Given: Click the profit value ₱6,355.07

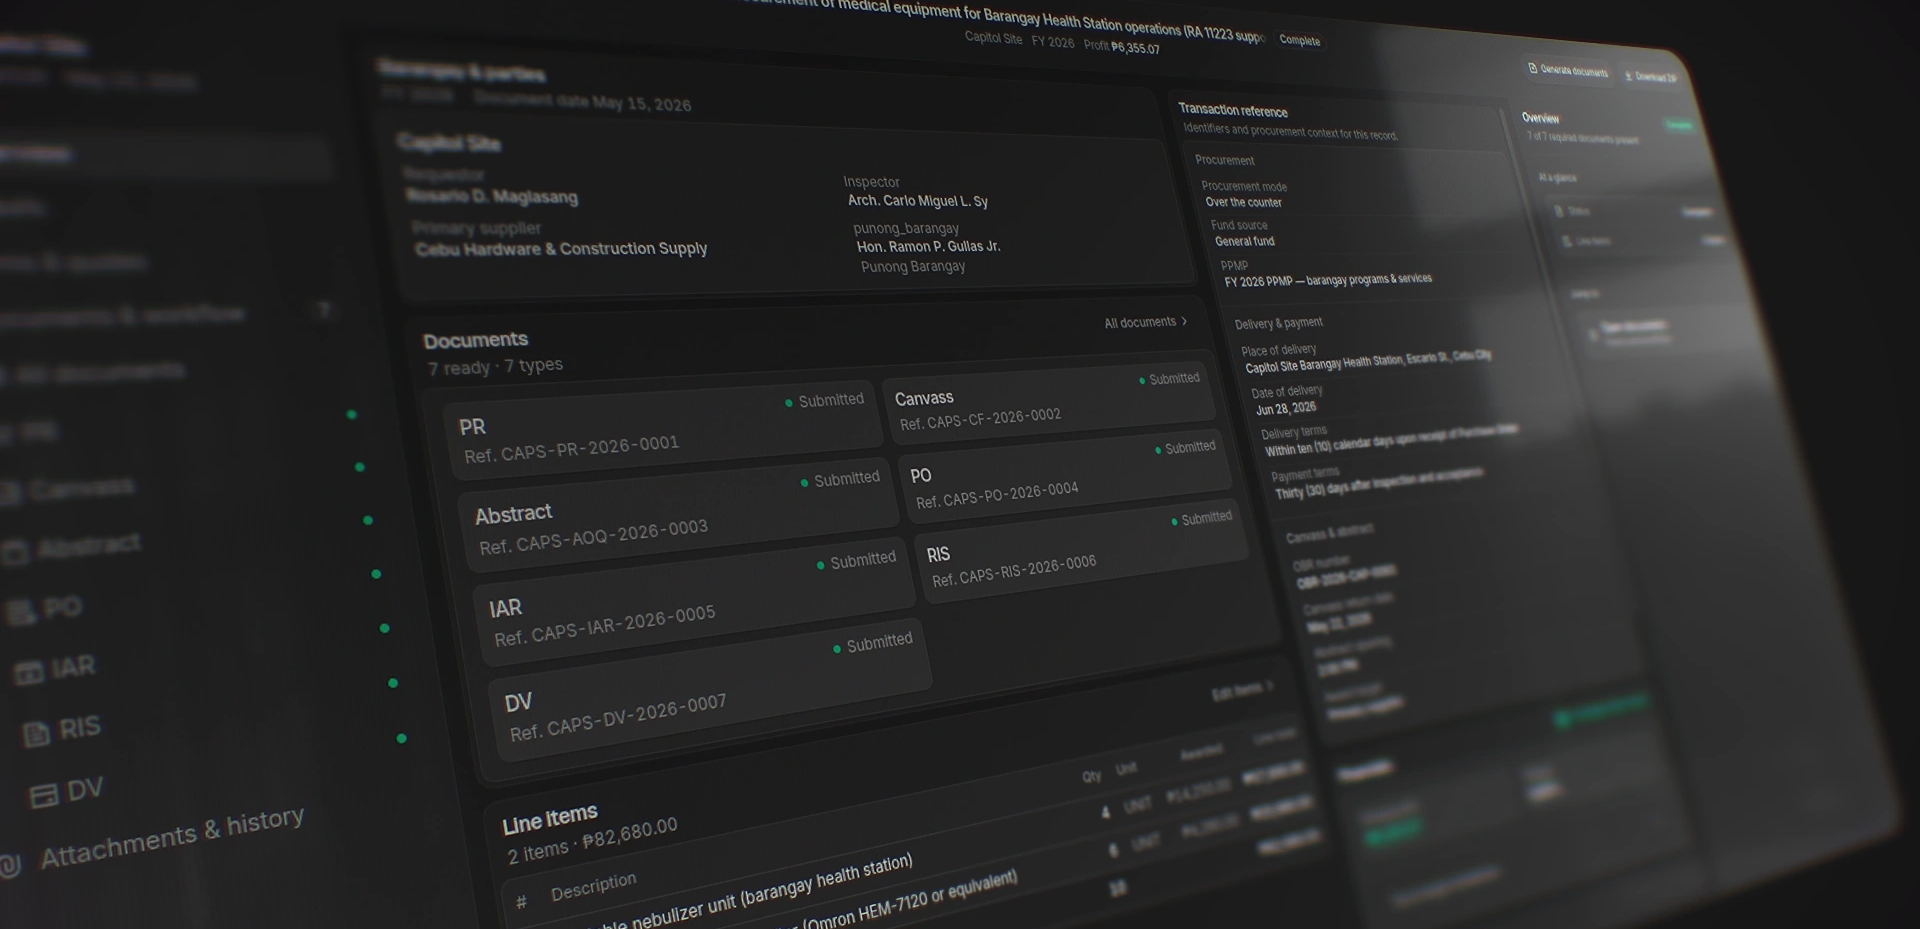Looking at the screenshot, I should coord(1135,48).
